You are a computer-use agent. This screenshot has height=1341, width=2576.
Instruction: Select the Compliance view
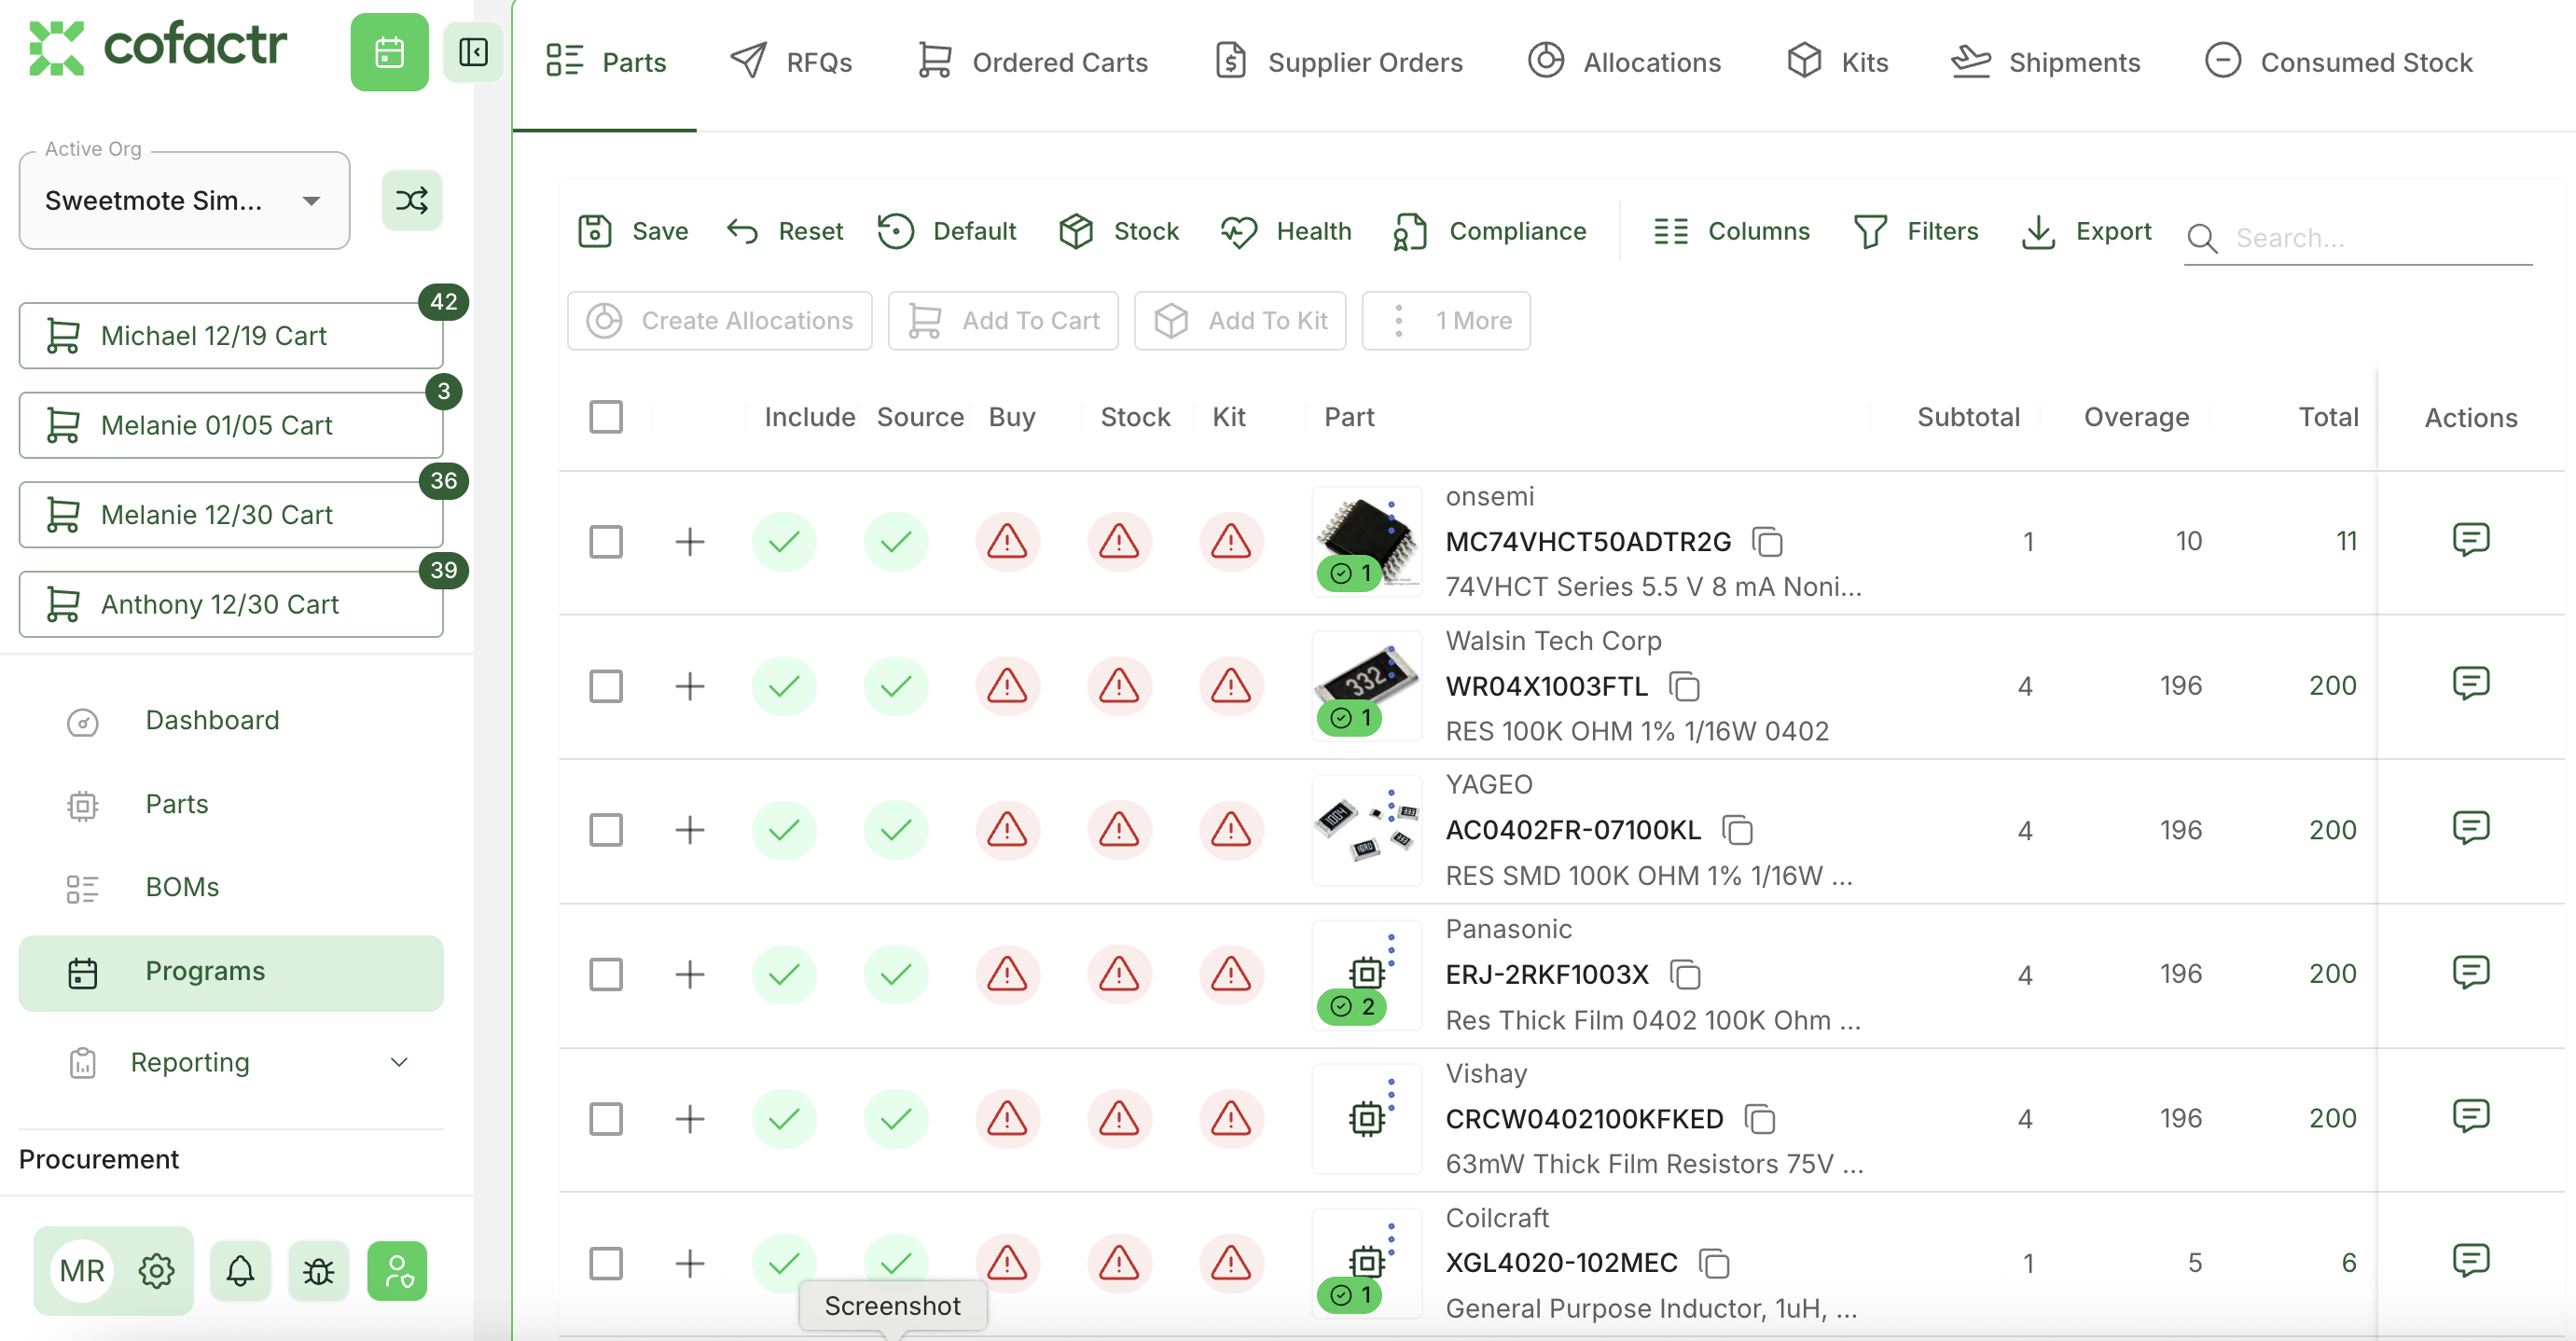(1490, 231)
